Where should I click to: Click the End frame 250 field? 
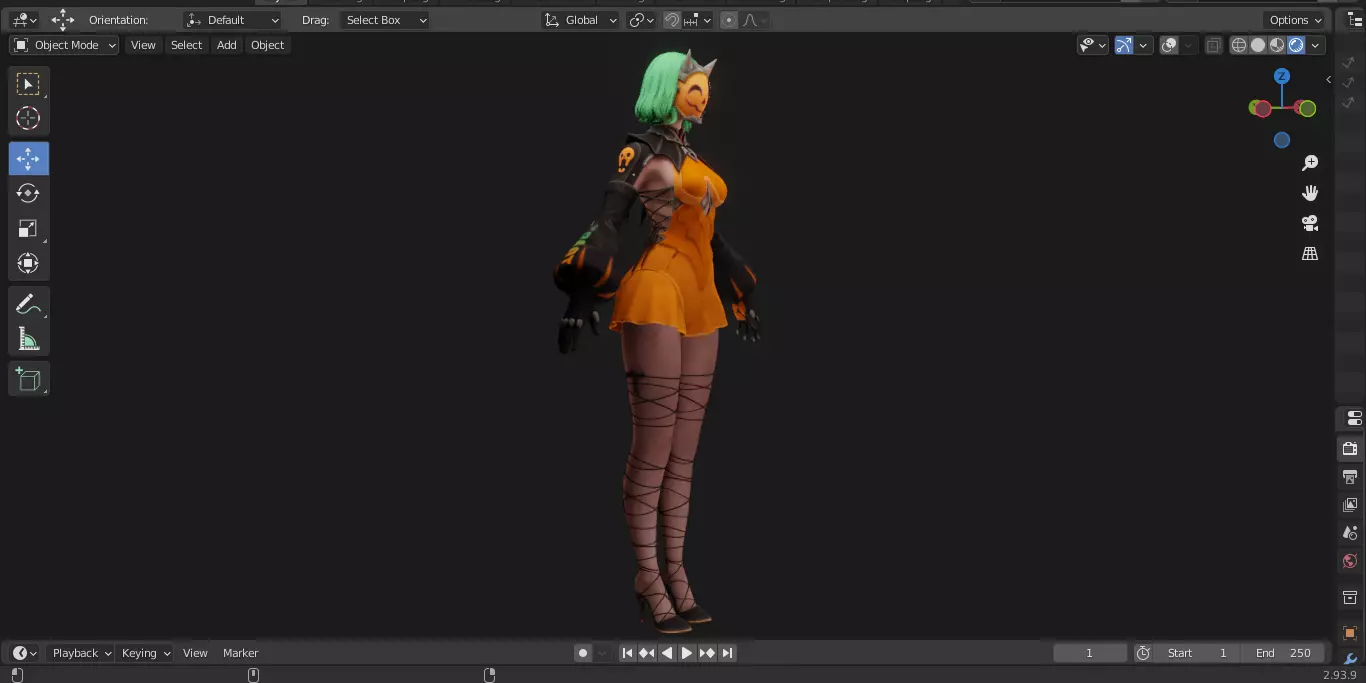point(1284,653)
